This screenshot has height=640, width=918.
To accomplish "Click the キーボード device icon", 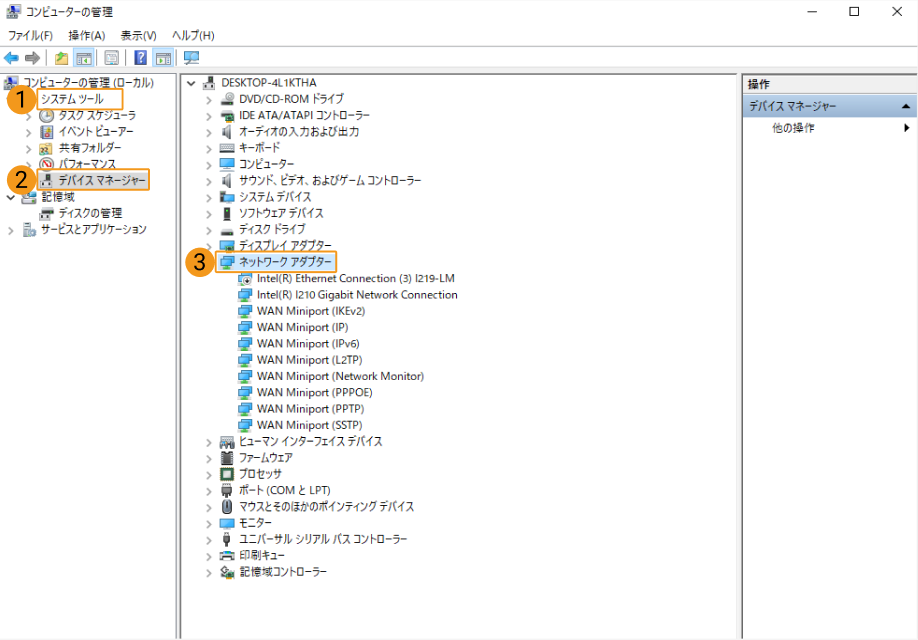I will pos(227,148).
